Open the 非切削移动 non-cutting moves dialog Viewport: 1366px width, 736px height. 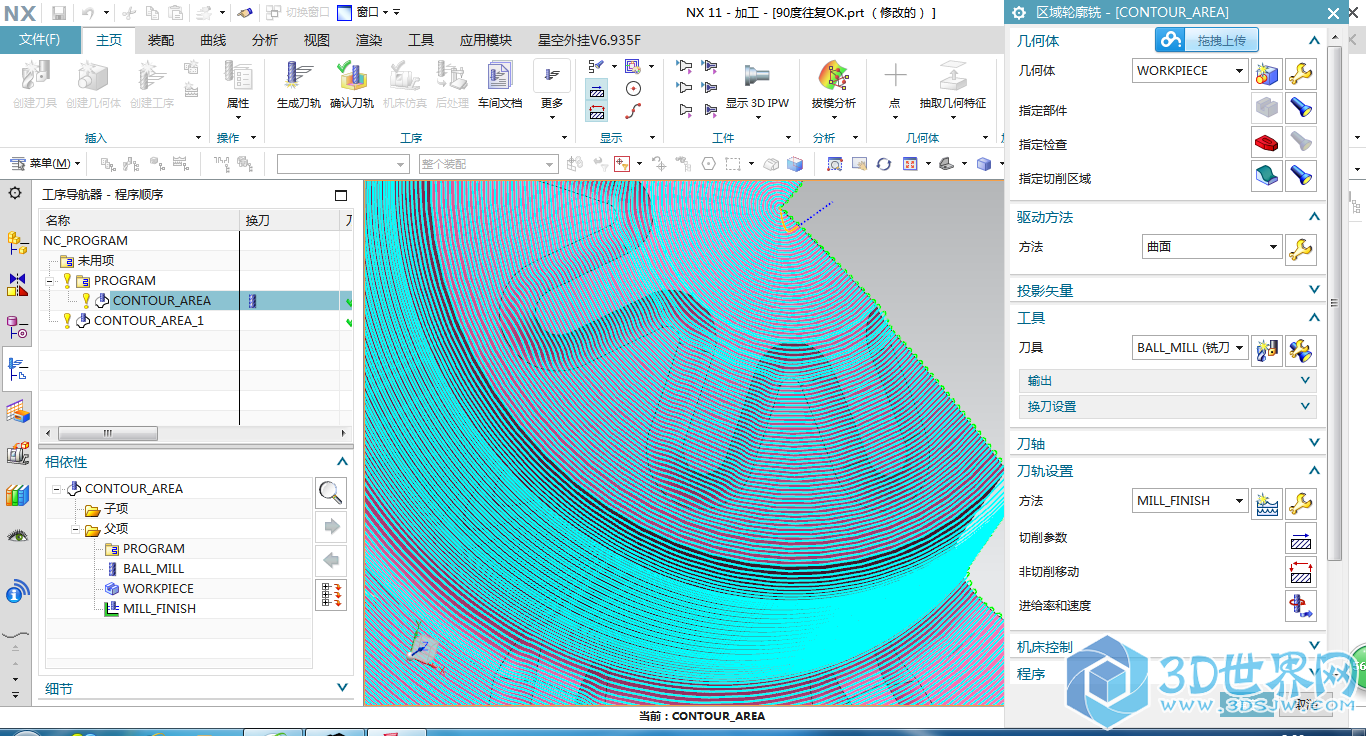coord(1301,572)
